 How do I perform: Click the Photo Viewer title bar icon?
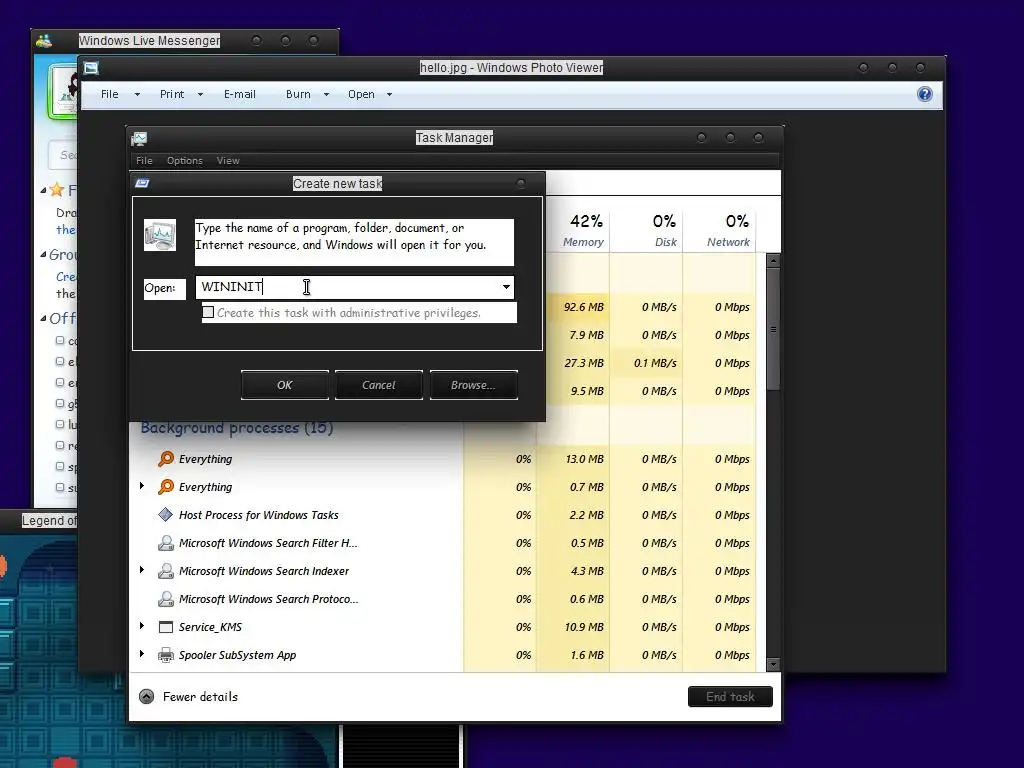91,68
